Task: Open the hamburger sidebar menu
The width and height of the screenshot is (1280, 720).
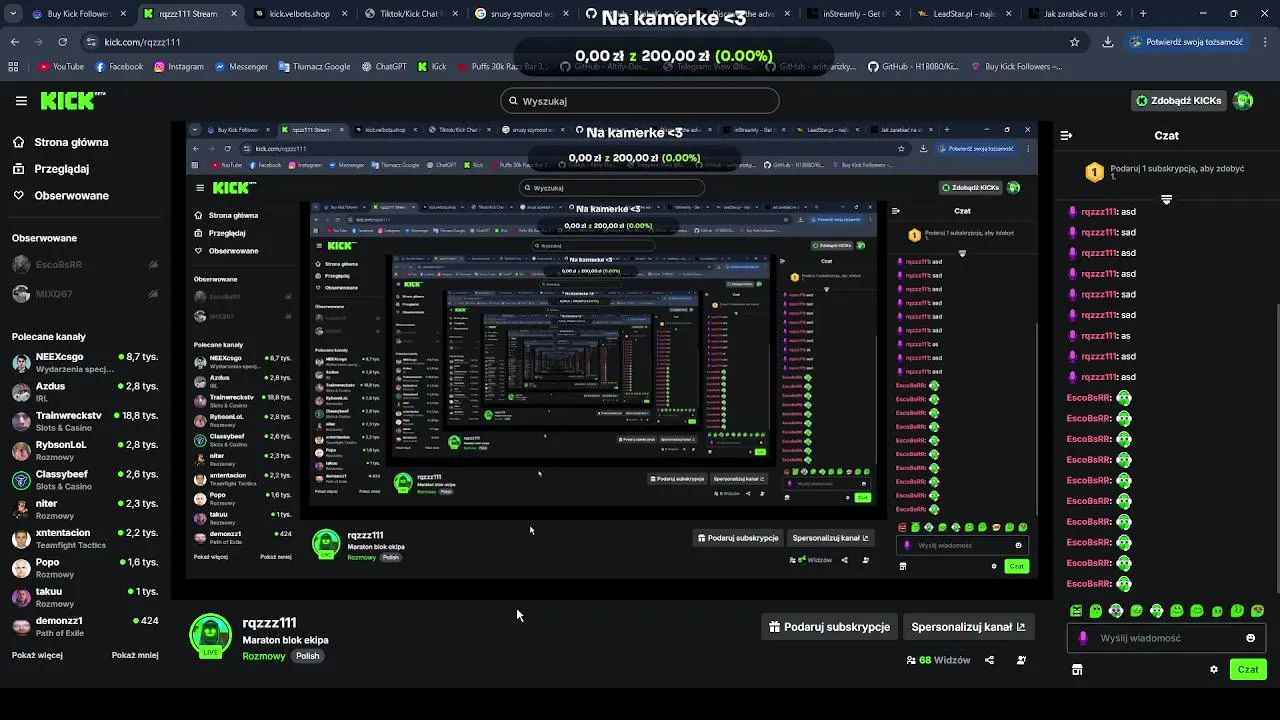Action: (x=21, y=101)
